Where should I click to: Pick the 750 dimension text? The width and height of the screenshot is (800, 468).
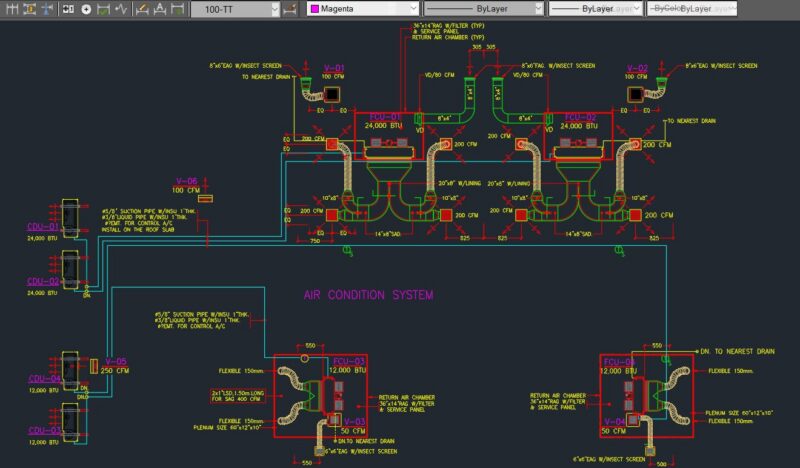(x=315, y=241)
